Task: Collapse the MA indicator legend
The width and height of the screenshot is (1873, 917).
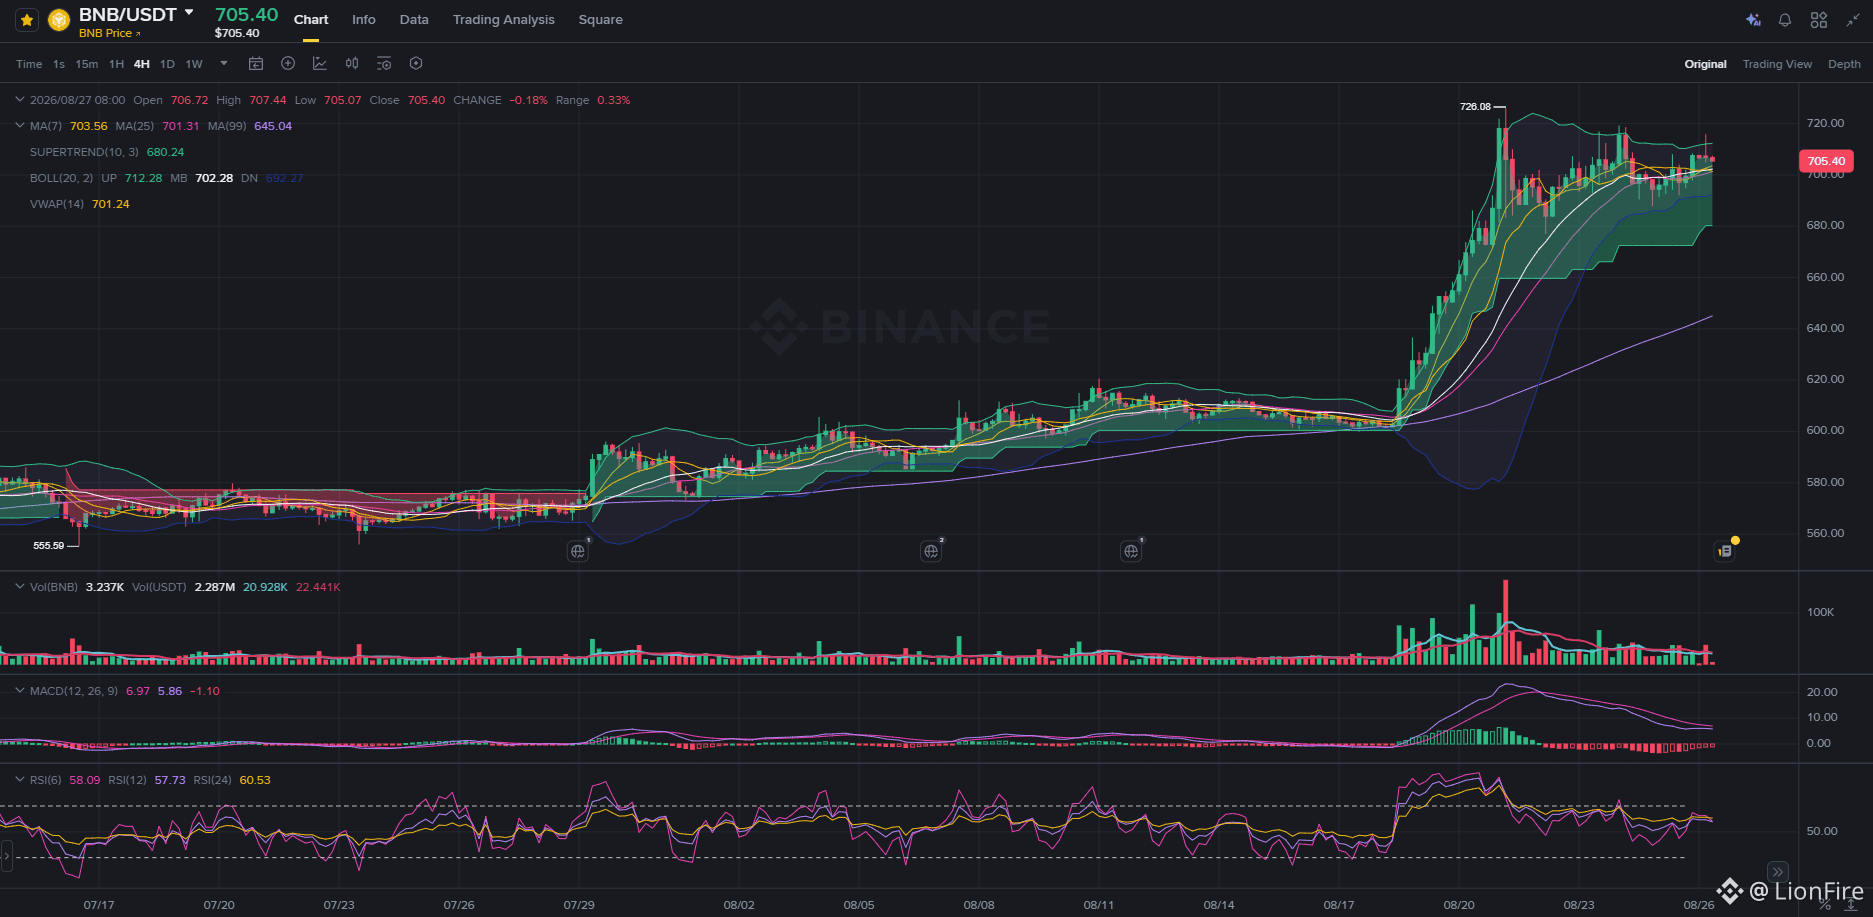Action: (19, 126)
